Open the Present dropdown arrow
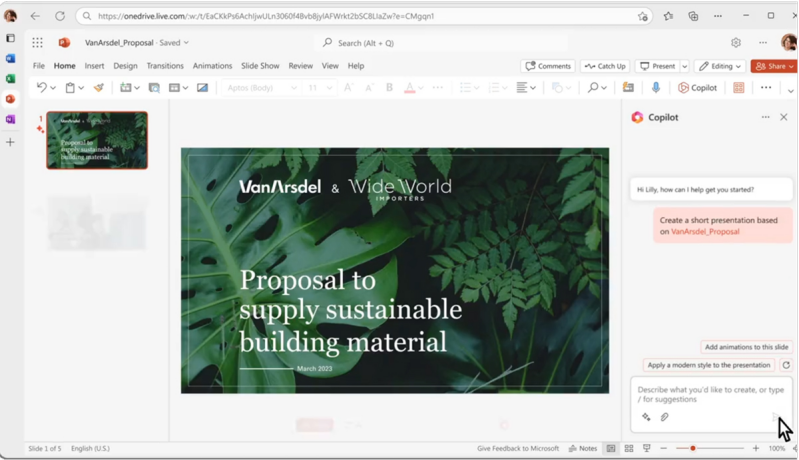Image resolution: width=799 pixels, height=460 pixels. 684,66
